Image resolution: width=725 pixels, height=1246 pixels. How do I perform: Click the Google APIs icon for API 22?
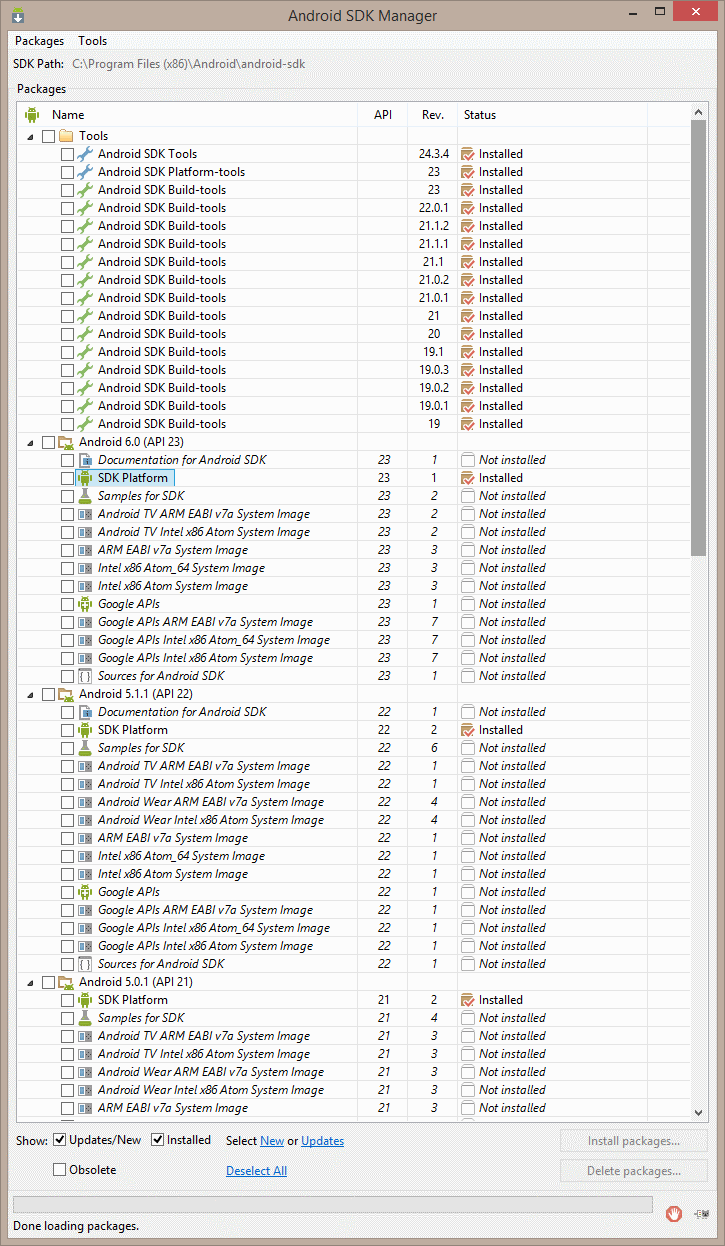click(x=85, y=892)
